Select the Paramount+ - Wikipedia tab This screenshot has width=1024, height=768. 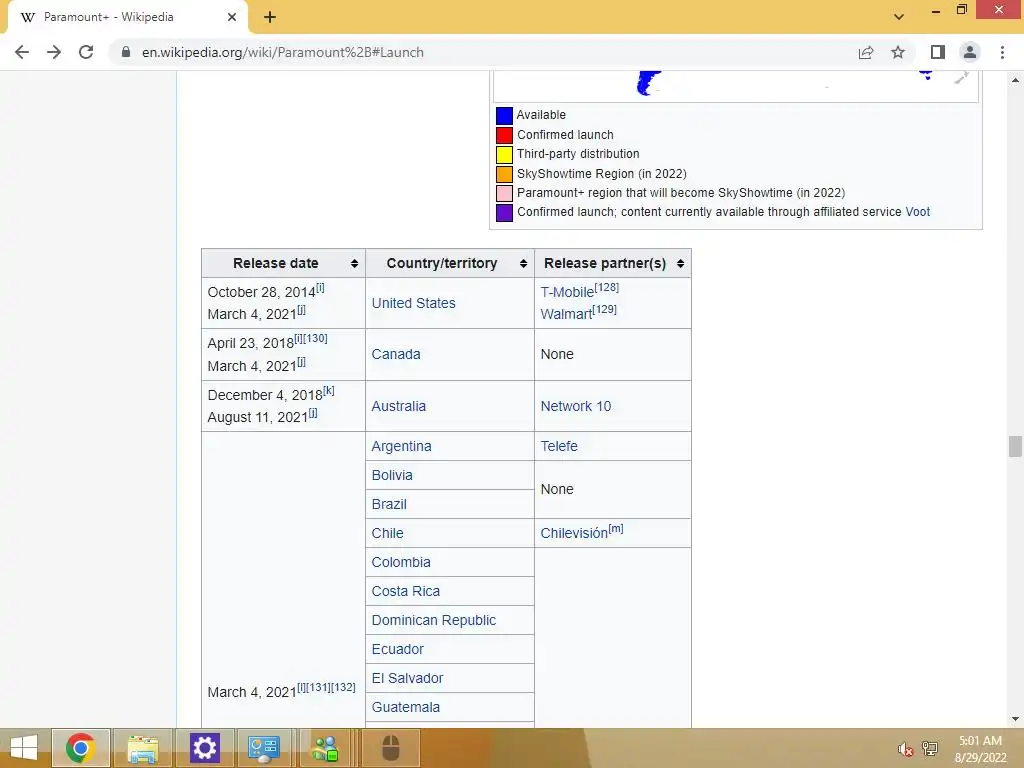pos(127,17)
